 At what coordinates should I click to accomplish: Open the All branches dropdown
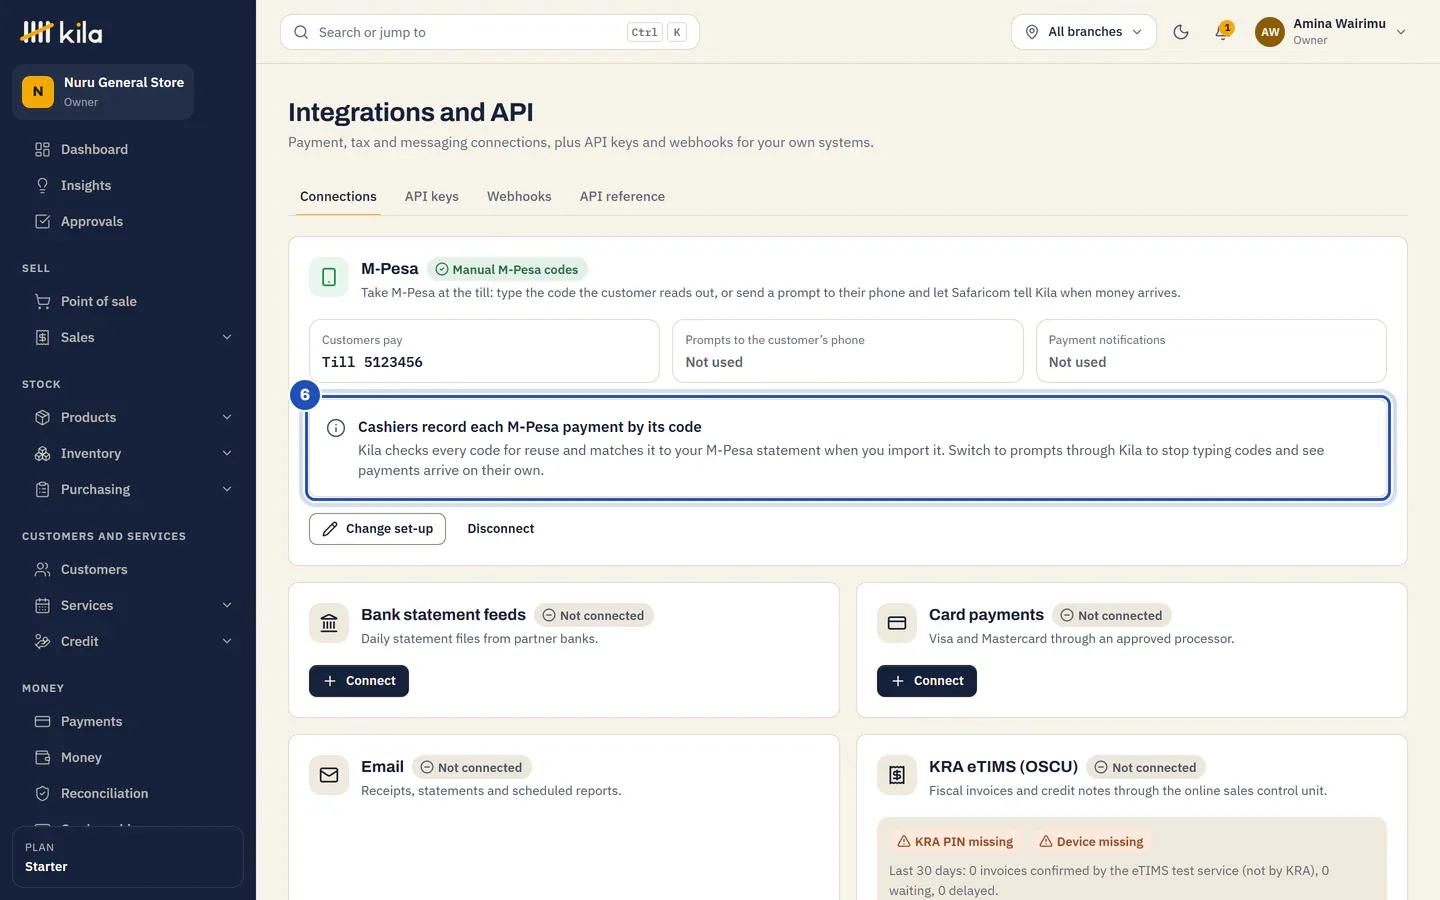1084,32
